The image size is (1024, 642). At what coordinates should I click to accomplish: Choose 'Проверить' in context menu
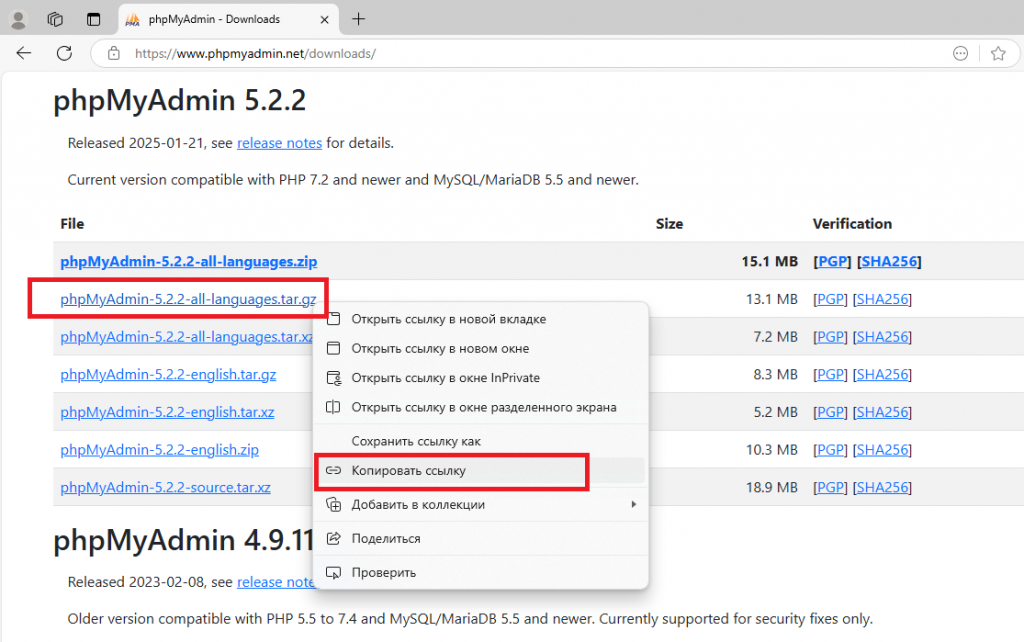[x=481, y=573]
